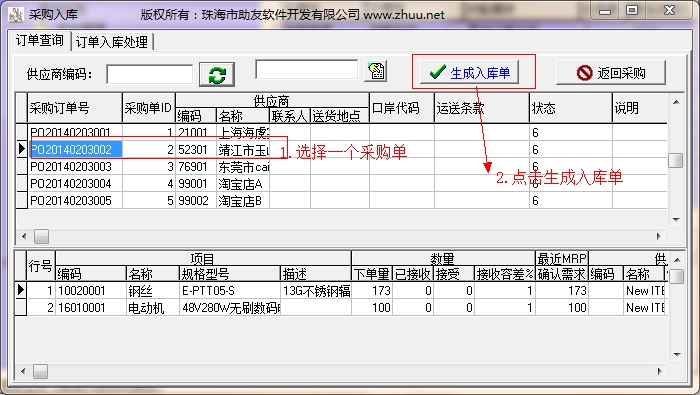Click the upper grid scroll-up arrow

point(676,102)
